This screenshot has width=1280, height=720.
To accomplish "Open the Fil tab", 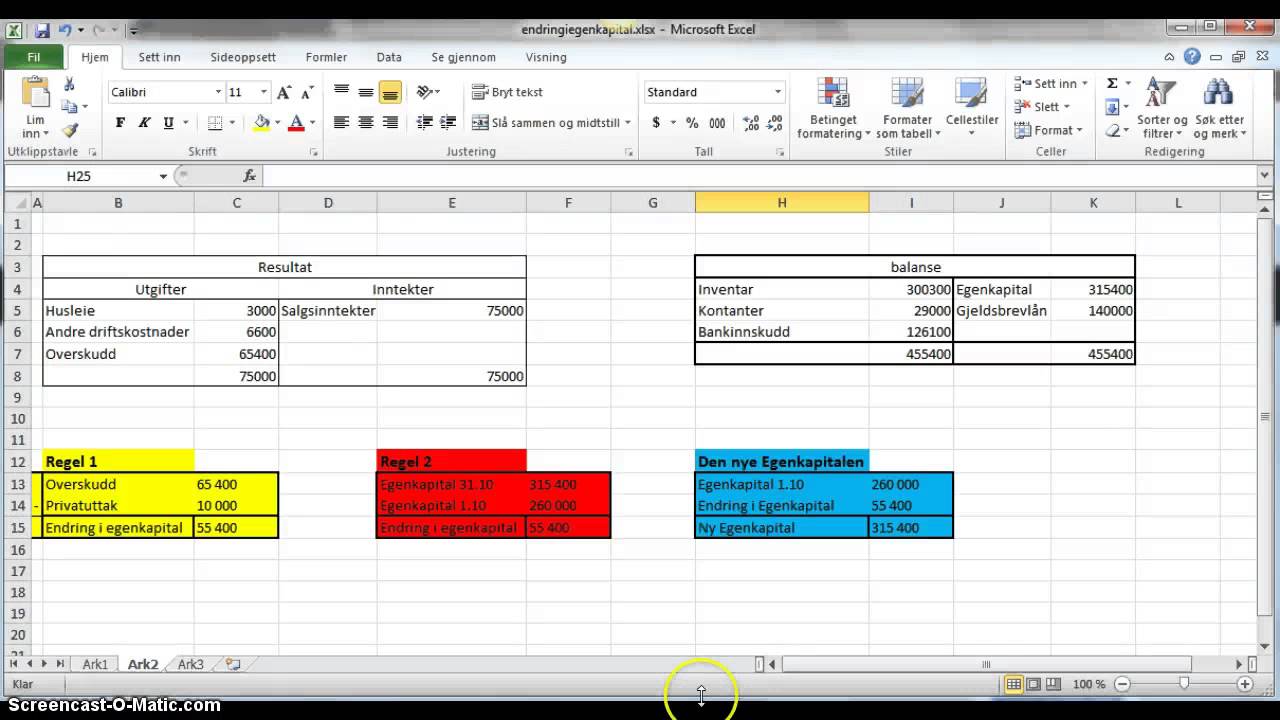I will (x=34, y=57).
